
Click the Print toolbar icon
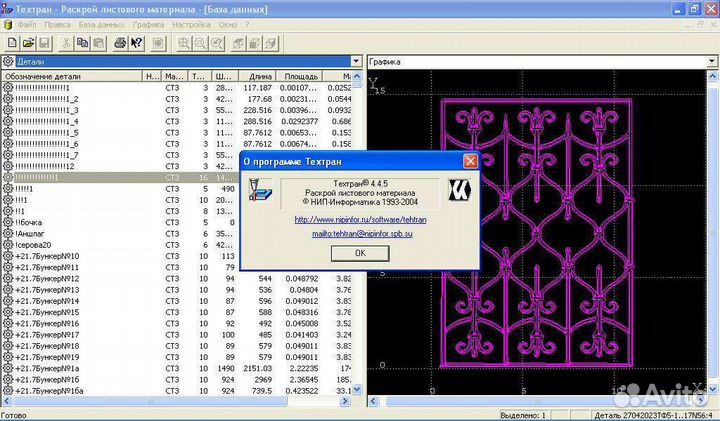pos(120,43)
